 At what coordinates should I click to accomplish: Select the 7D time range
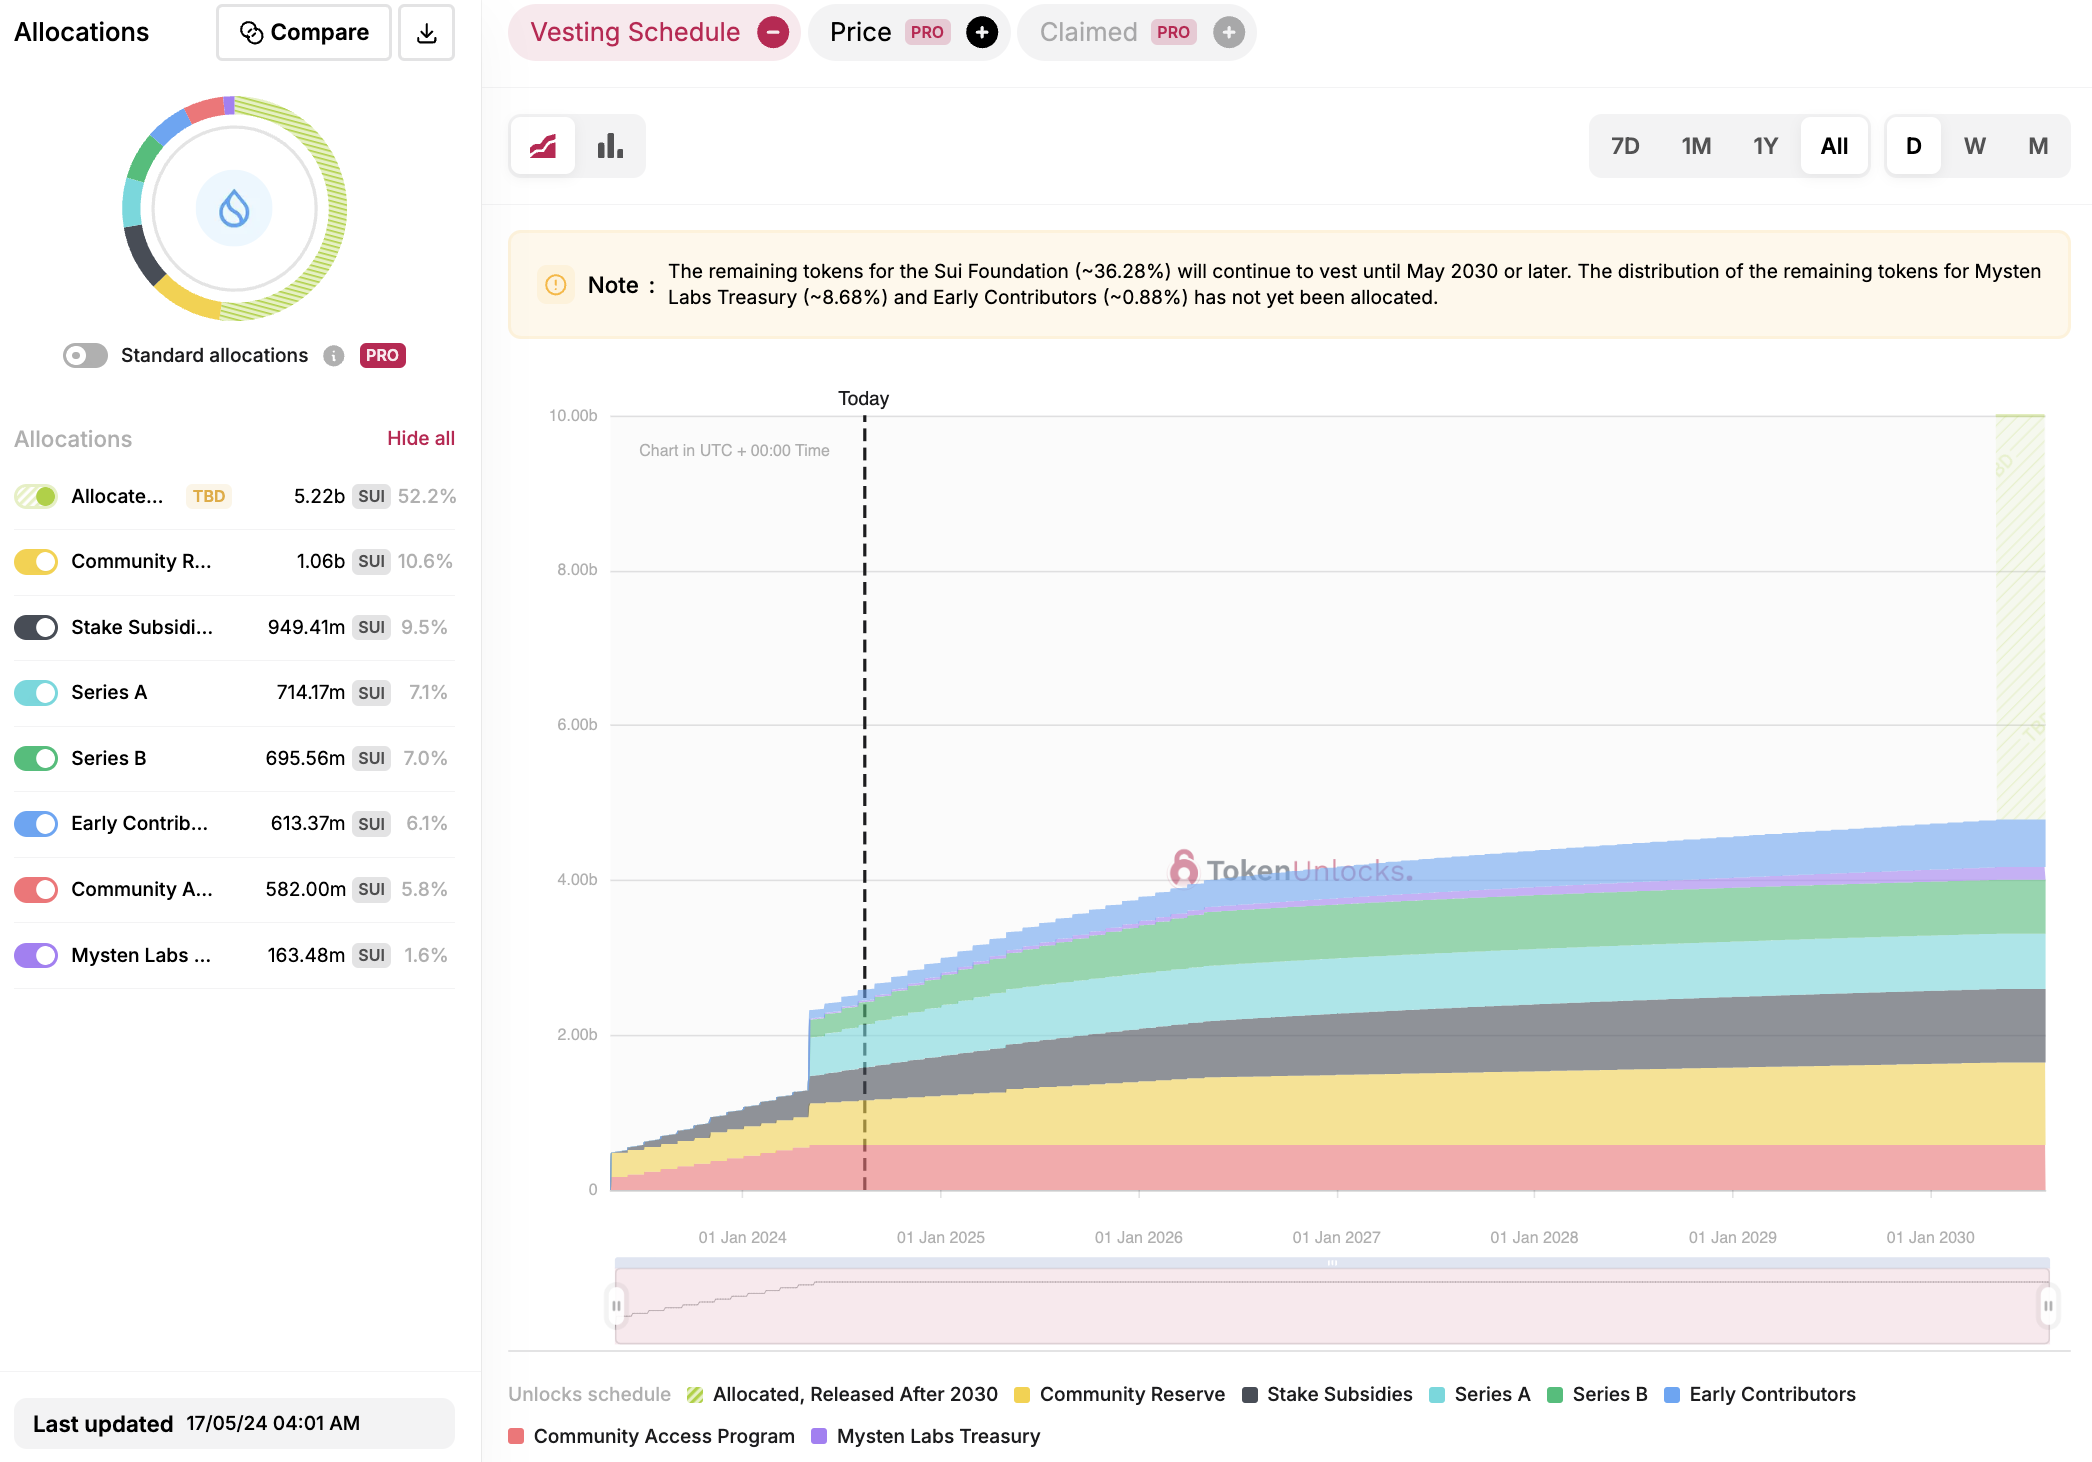coord(1625,146)
